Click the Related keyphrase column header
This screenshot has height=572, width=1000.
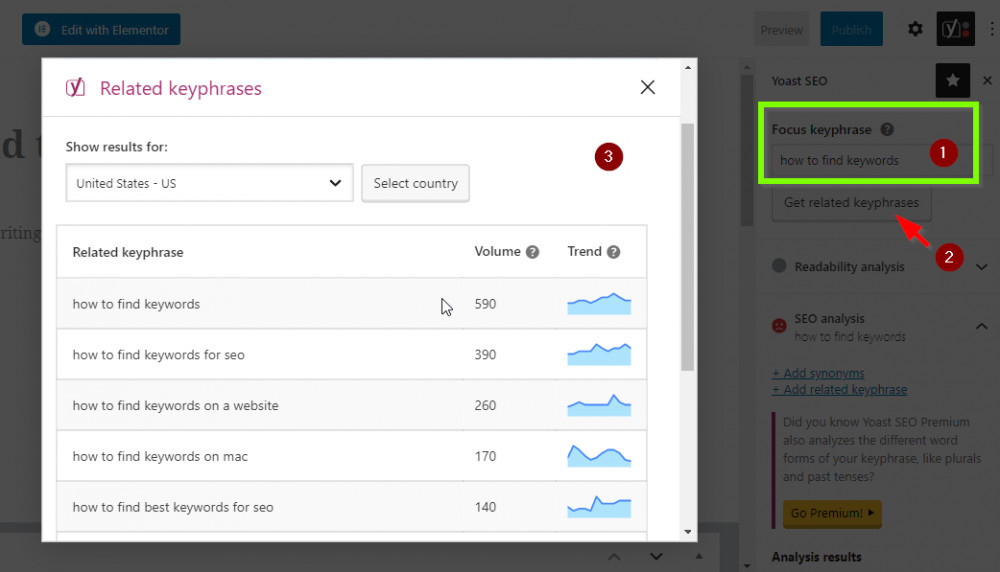pyautogui.click(x=128, y=252)
